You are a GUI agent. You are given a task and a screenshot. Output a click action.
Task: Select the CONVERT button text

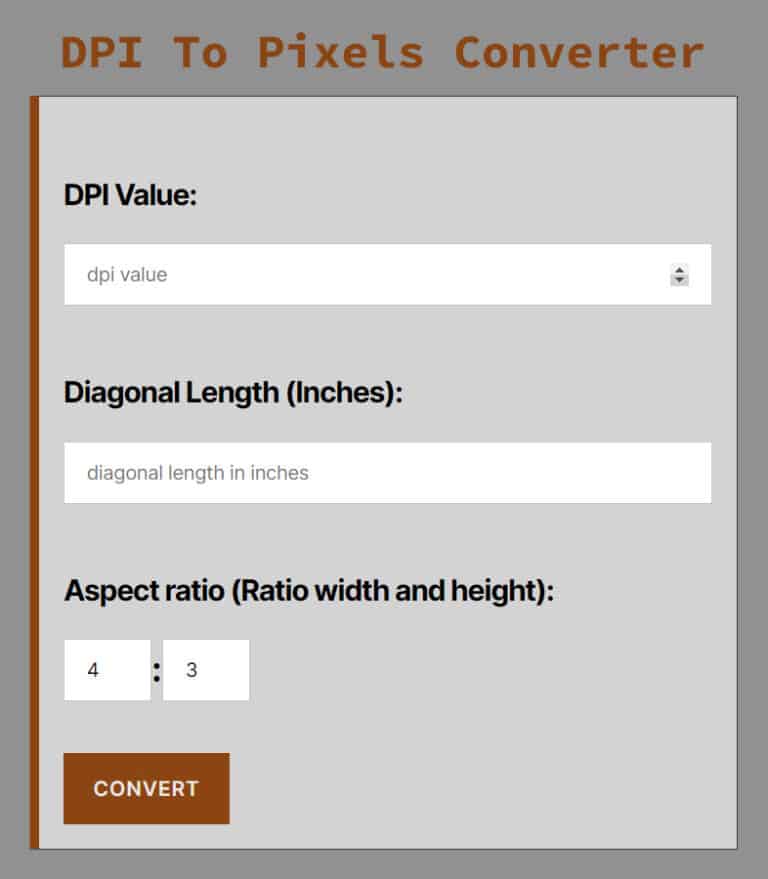coord(146,789)
